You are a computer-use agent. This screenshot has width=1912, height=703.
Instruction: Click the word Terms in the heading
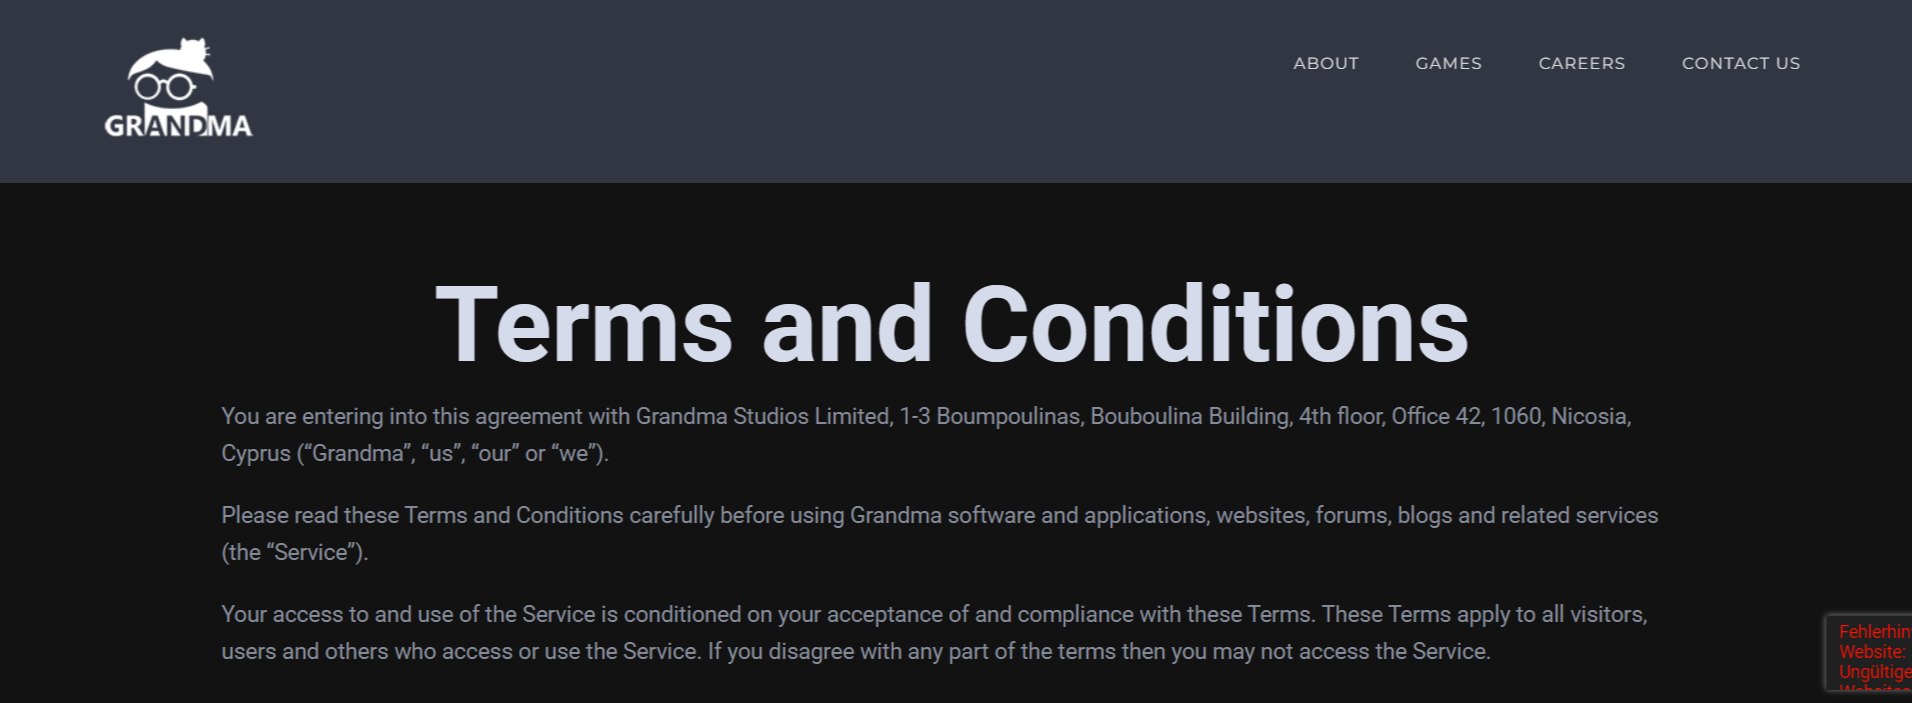click(584, 325)
